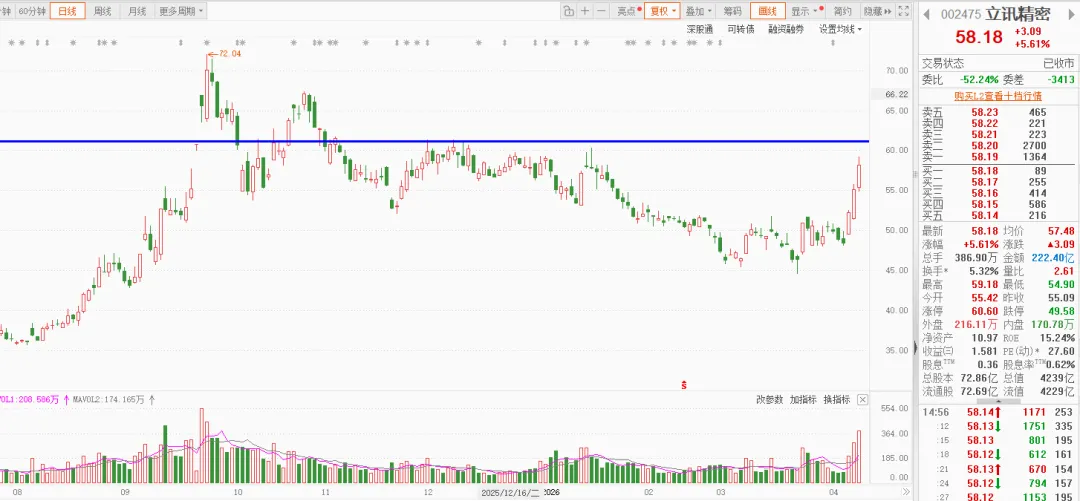This screenshot has width=1080, height=501.
Task: Toggle 亮点 highlights button
Action: point(629,11)
